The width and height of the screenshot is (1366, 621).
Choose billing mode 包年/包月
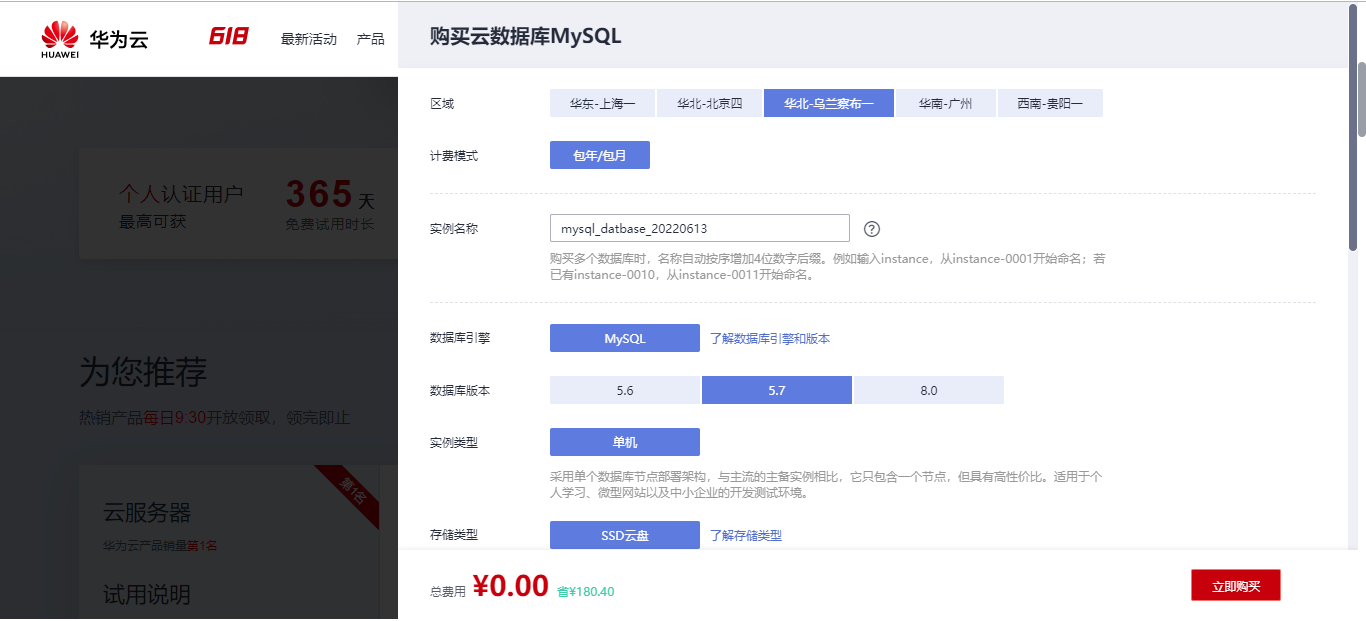(600, 155)
